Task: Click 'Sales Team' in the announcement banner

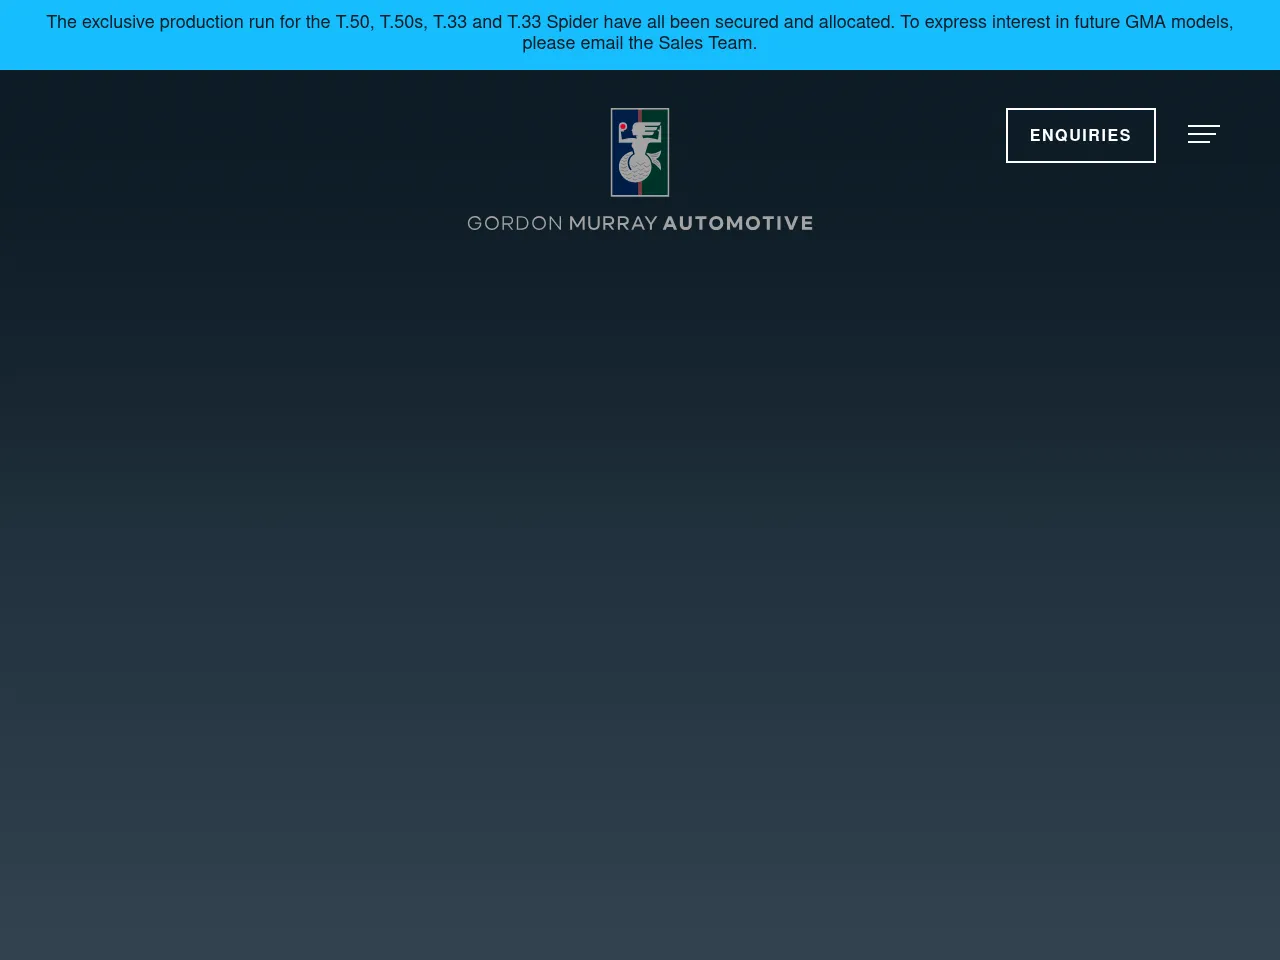Action: click(x=706, y=43)
